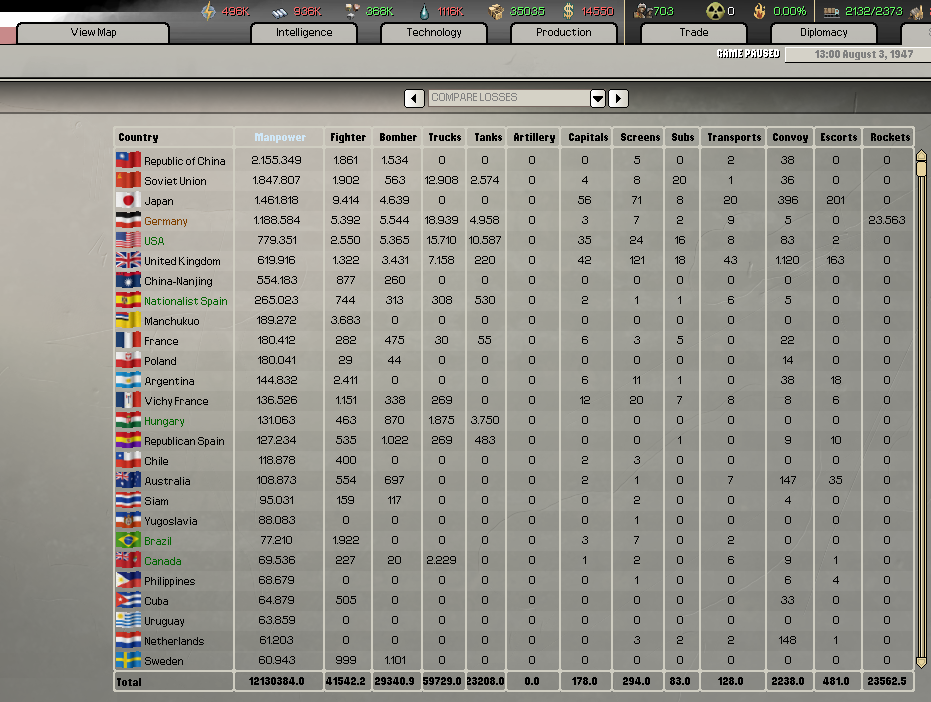The width and height of the screenshot is (931, 702).
Task: Sort table by Manpower column
Action: coord(280,137)
